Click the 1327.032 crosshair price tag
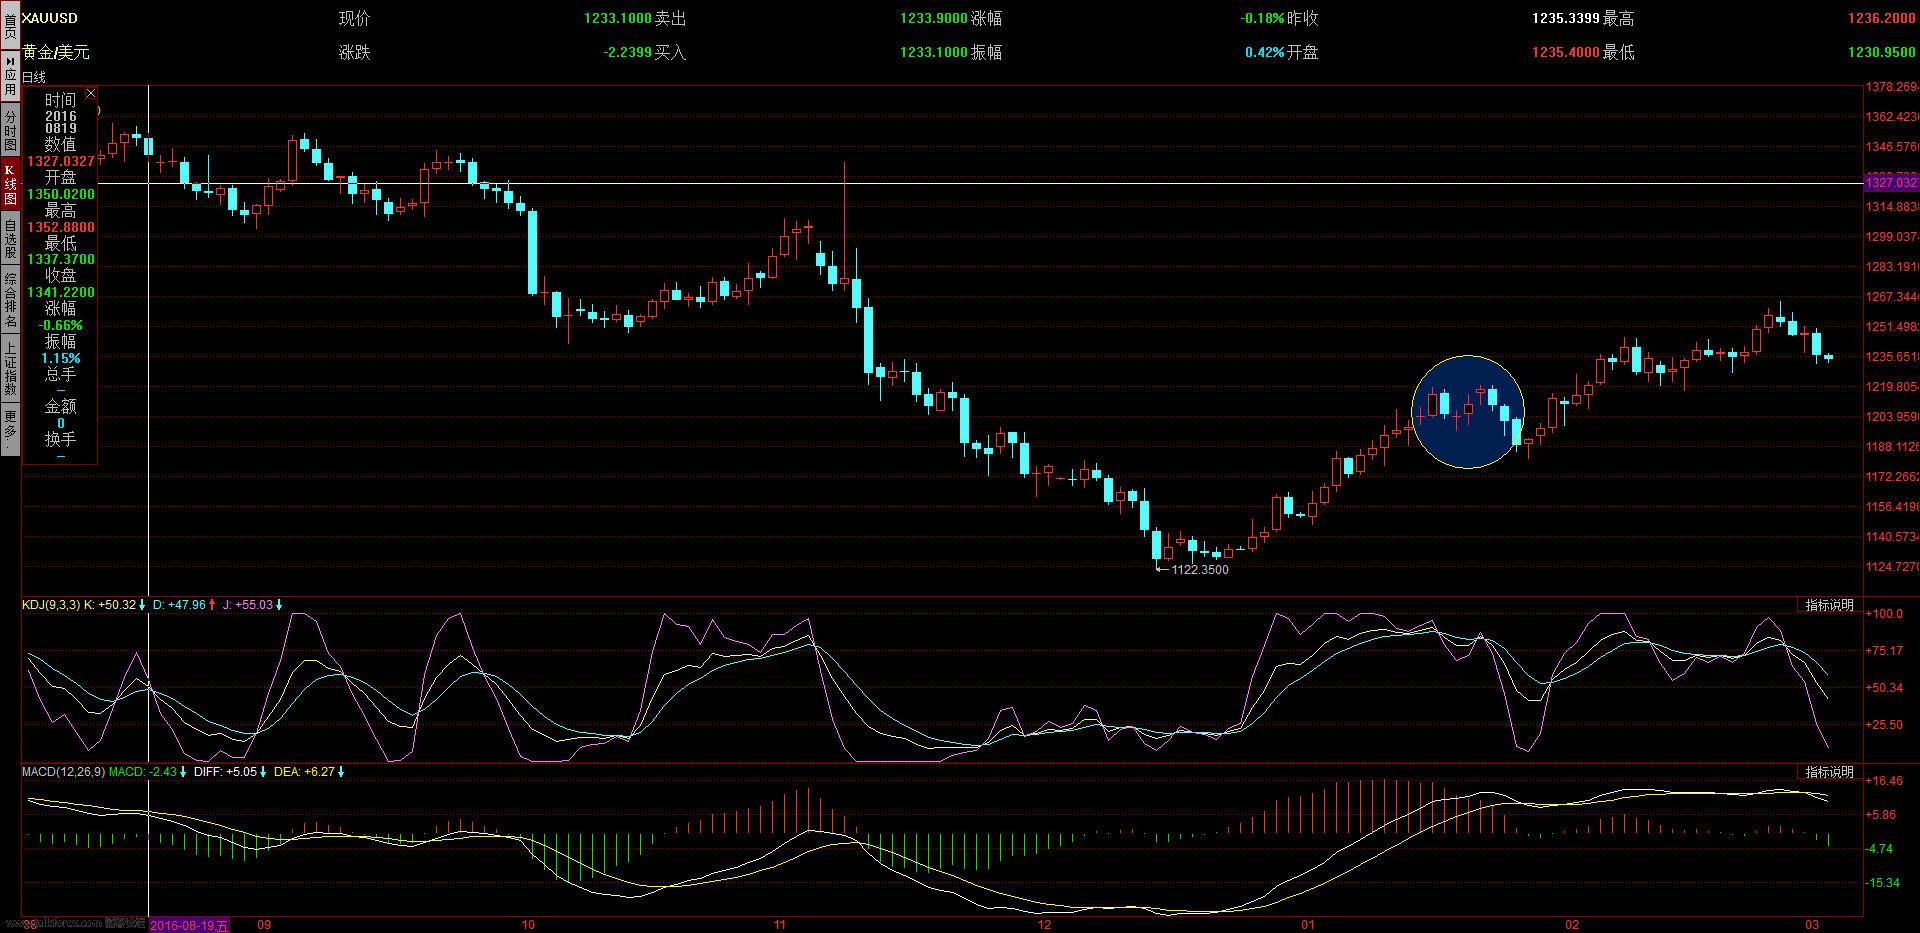The width and height of the screenshot is (1920, 933). (x=1892, y=182)
